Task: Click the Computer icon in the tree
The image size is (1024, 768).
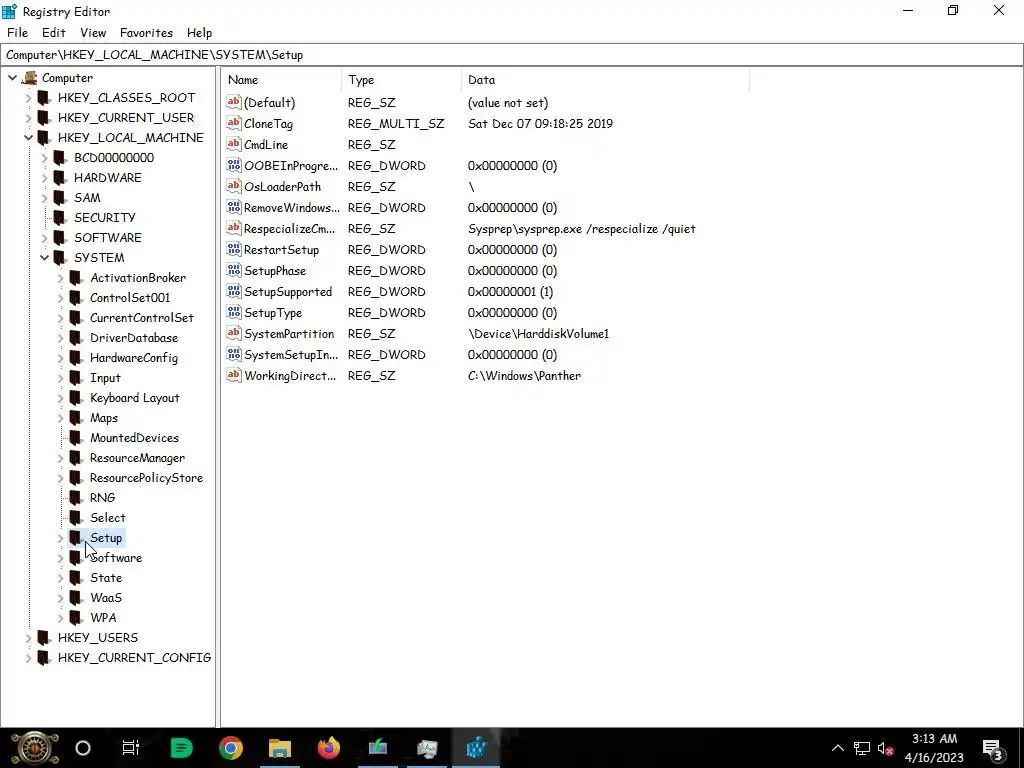Action: click(x=29, y=78)
